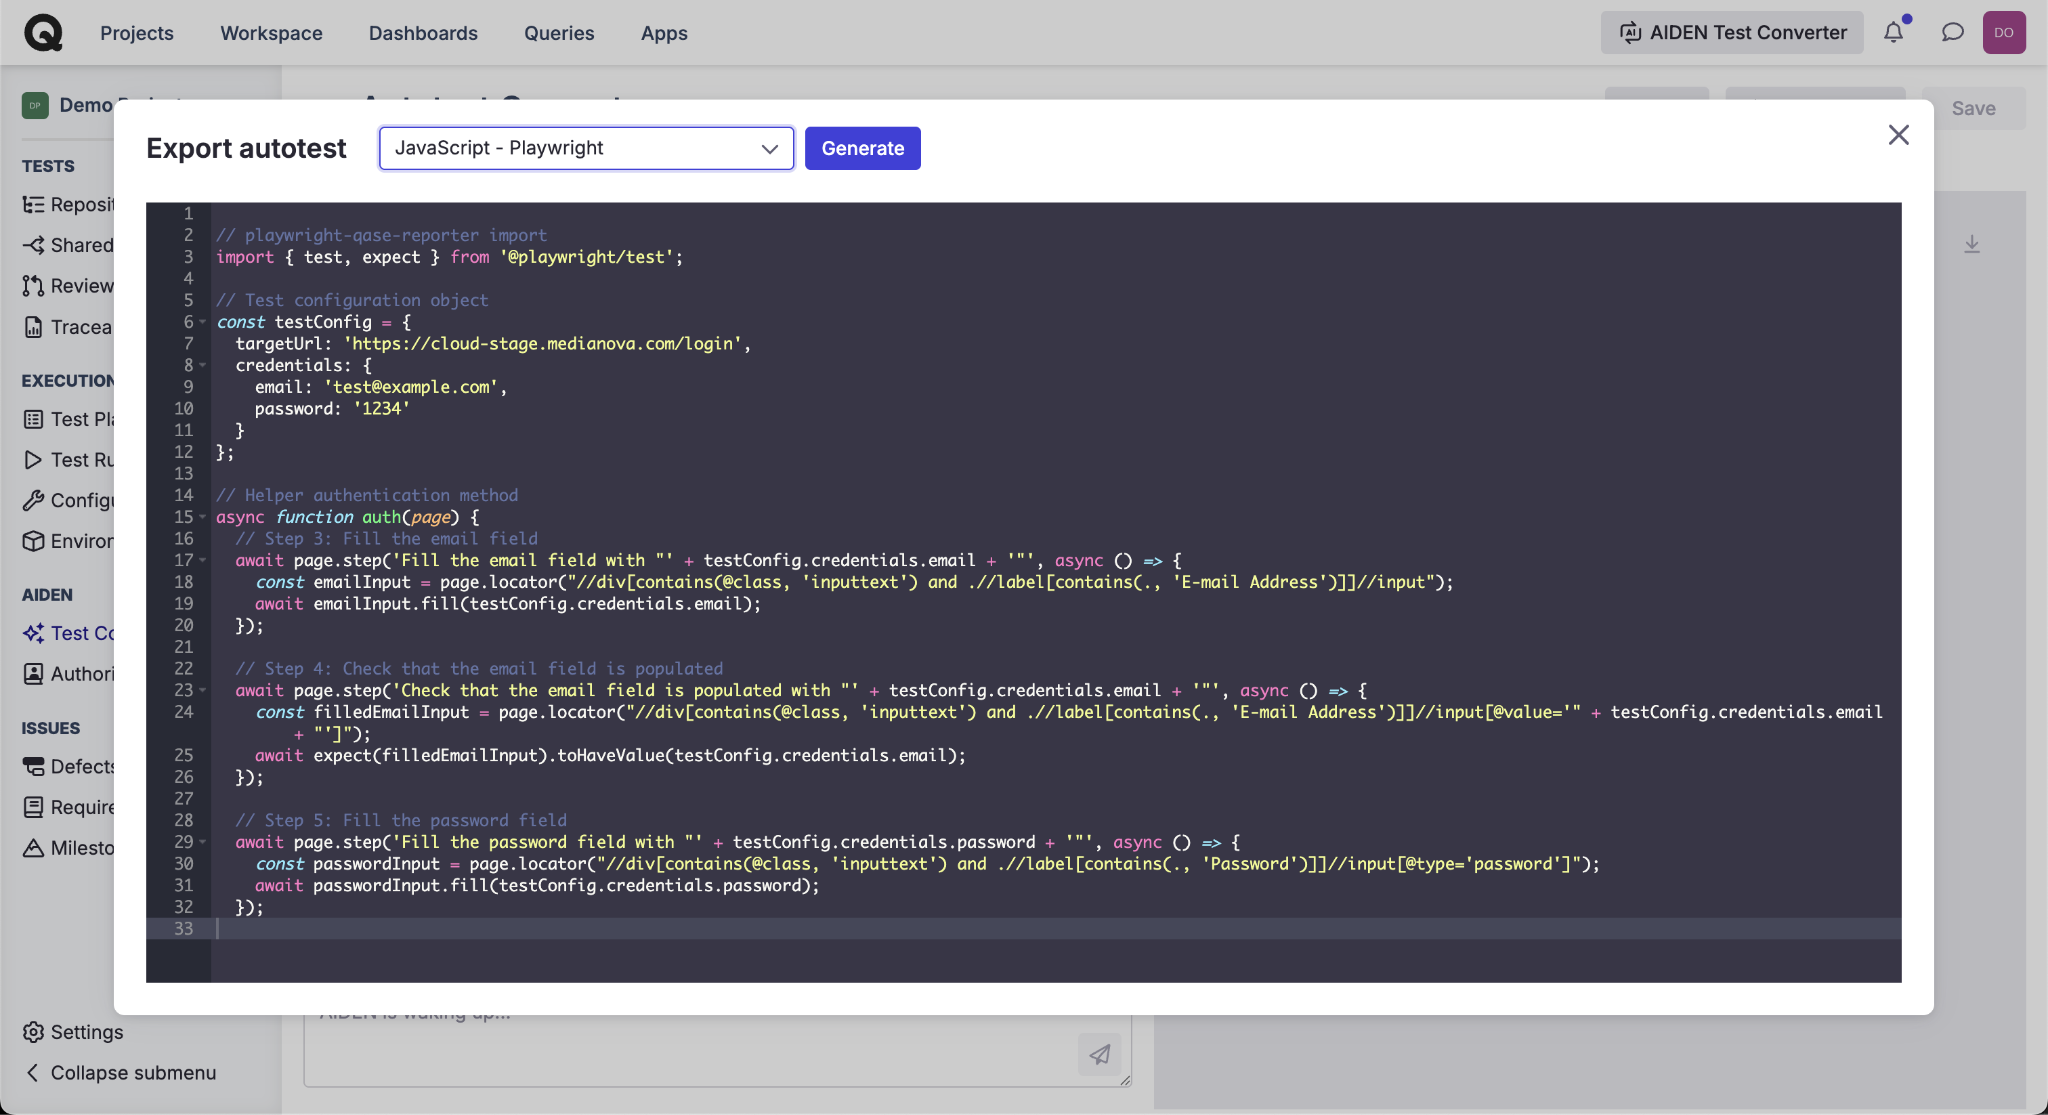
Task: Click the '// Helper authentication method' comment
Action: (367, 495)
